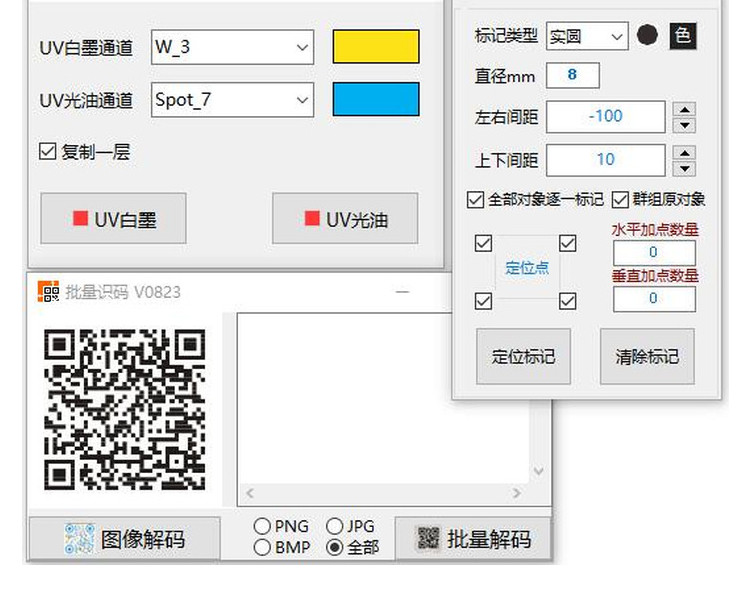Toggle the 复制一层 checkbox

[47, 151]
